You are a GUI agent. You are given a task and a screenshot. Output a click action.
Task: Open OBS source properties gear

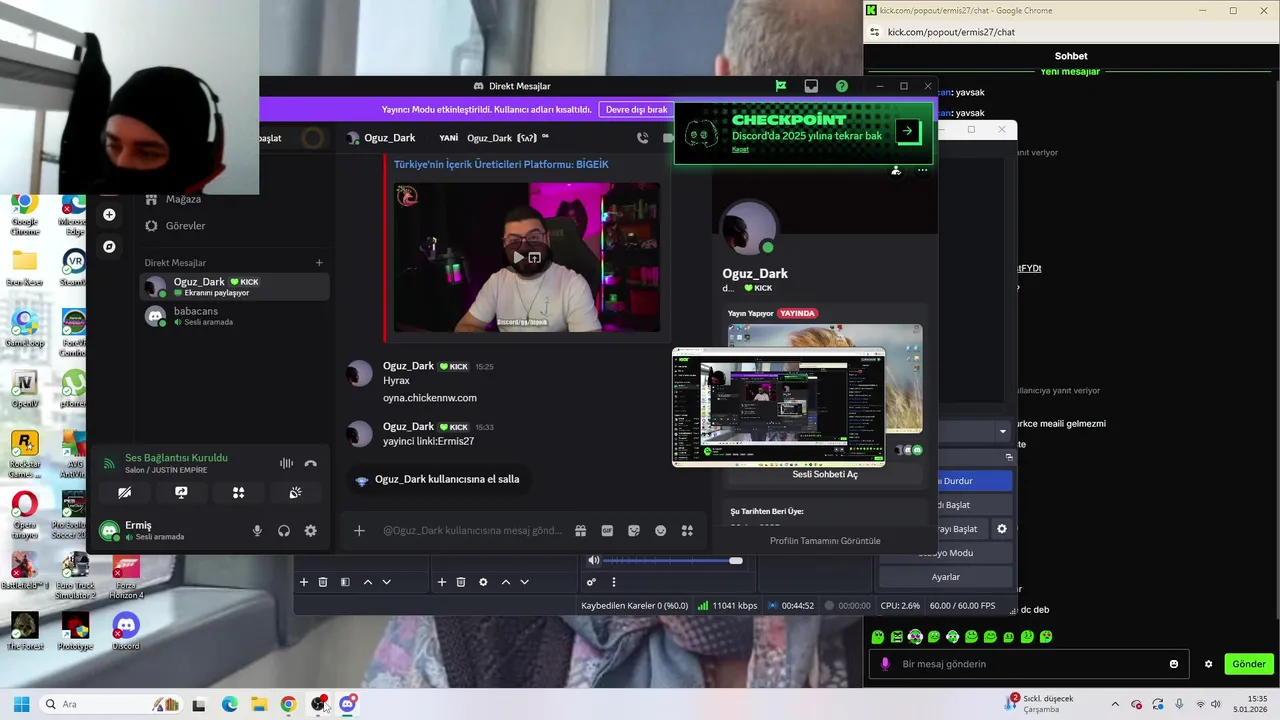click(483, 582)
